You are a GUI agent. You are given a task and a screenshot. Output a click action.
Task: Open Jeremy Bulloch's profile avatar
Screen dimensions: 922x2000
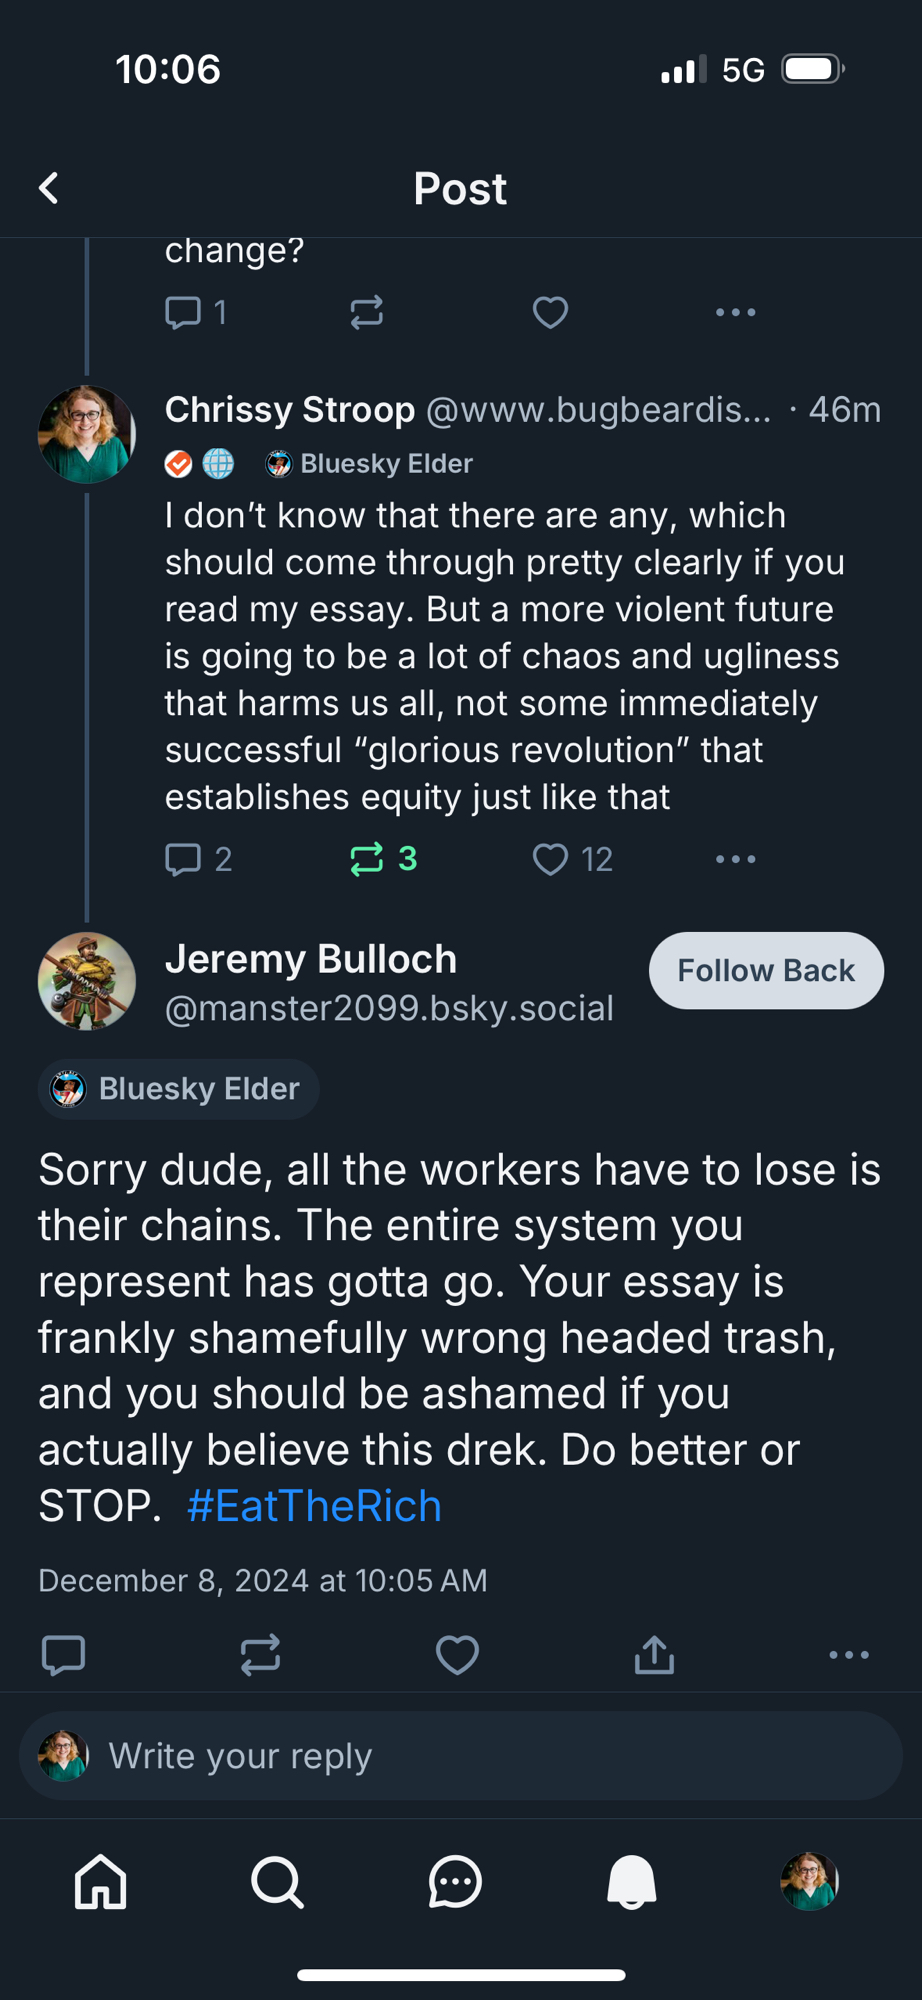[x=87, y=981]
